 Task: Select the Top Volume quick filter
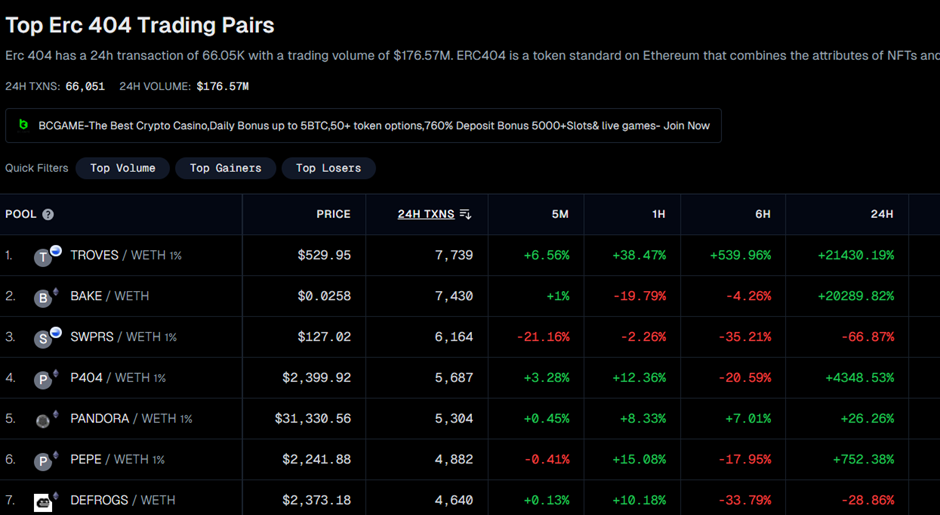point(123,168)
